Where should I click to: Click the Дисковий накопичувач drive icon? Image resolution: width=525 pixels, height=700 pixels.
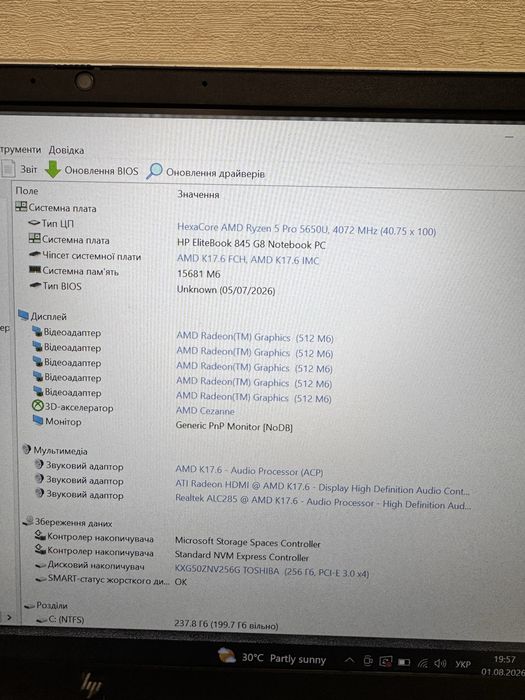point(41,566)
